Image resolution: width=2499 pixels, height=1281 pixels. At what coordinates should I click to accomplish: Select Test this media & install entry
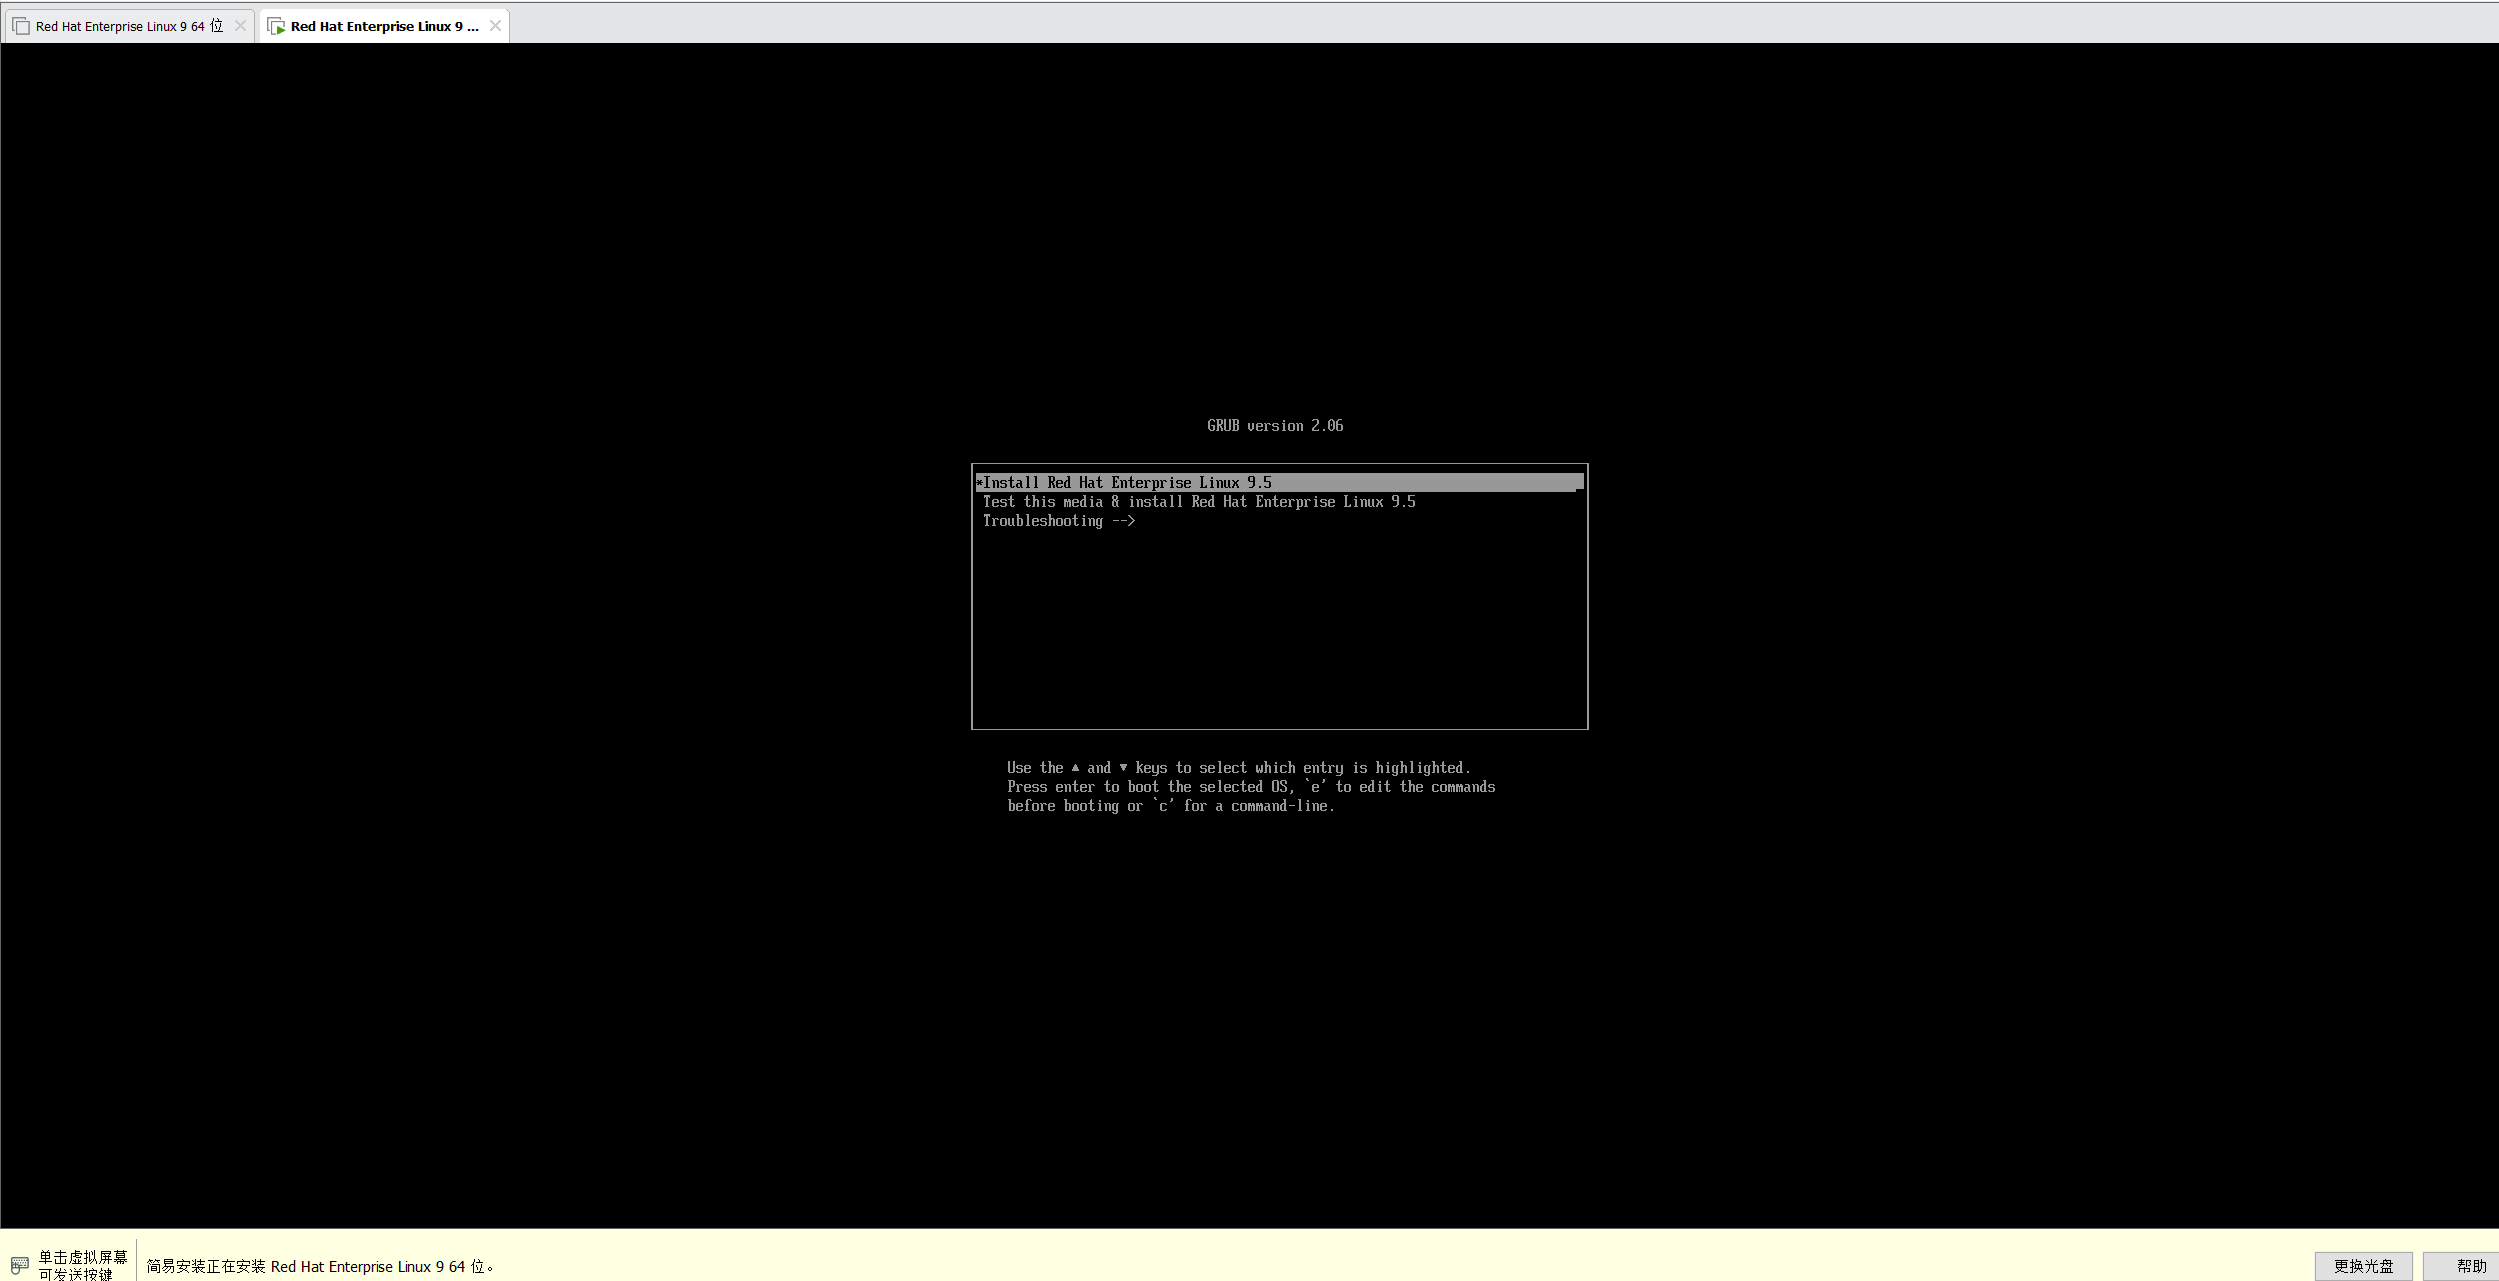1199,502
